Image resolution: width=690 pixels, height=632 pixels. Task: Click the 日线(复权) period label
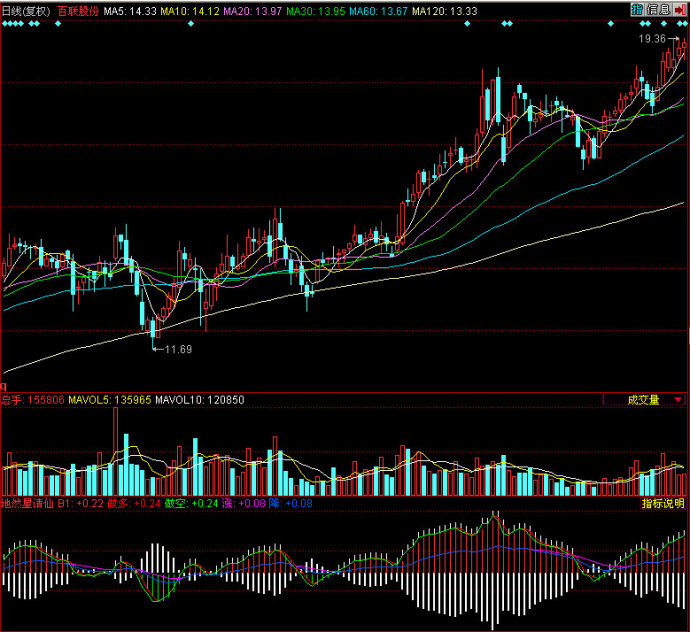(26, 11)
